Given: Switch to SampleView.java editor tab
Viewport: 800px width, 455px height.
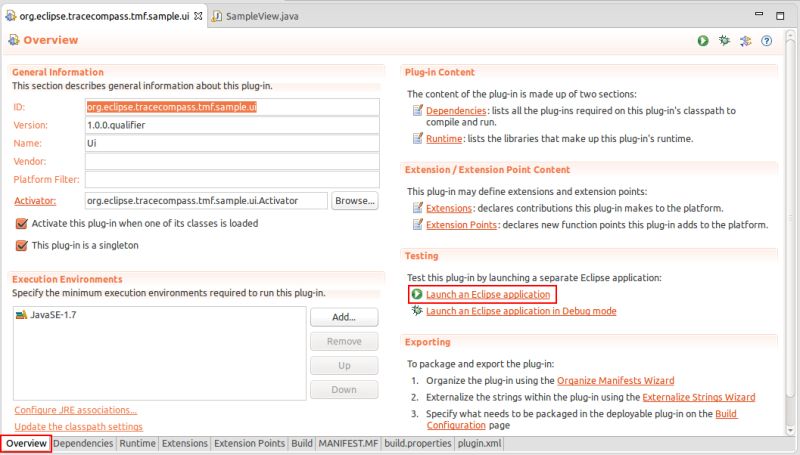Looking at the screenshot, I should [x=255, y=16].
